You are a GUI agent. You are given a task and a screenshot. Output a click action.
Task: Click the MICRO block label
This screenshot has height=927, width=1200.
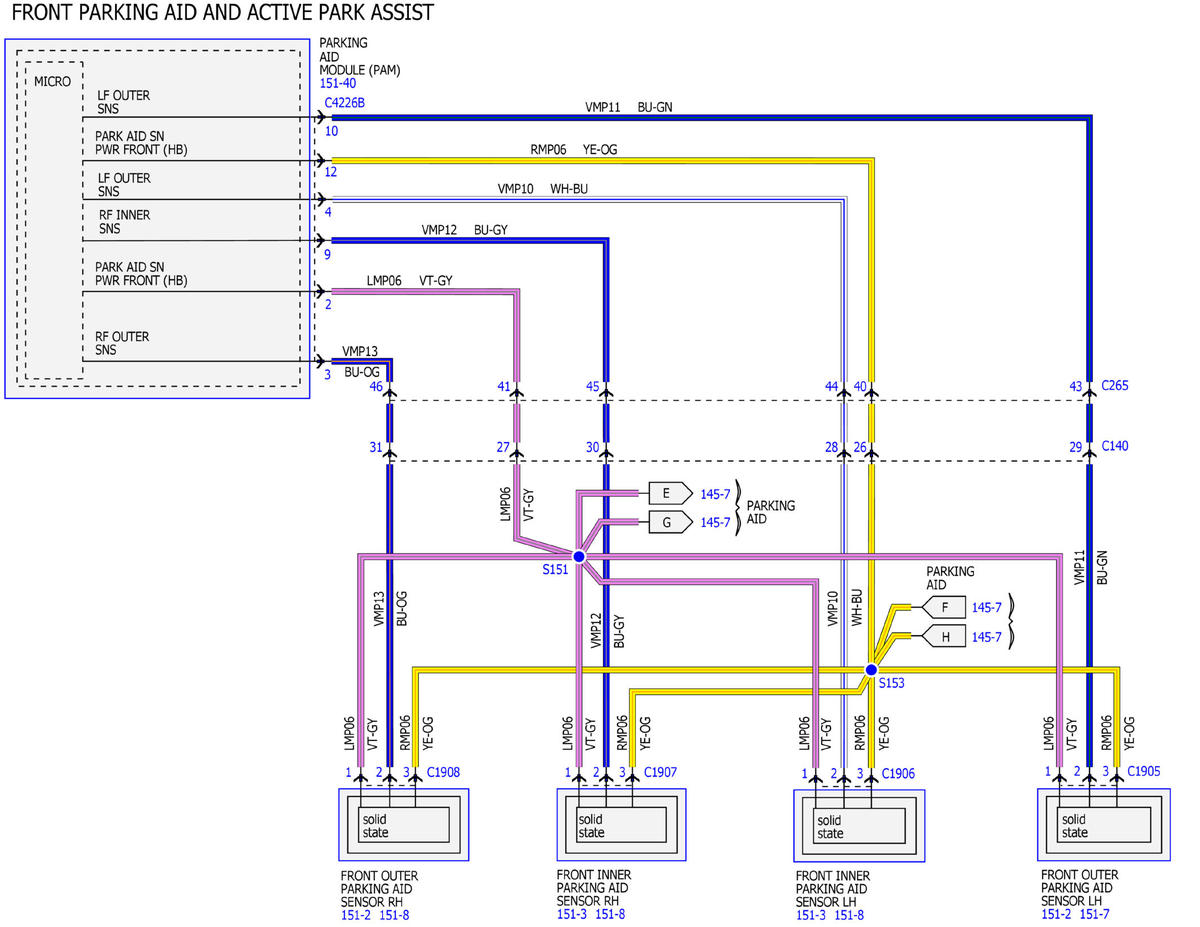click(x=52, y=81)
